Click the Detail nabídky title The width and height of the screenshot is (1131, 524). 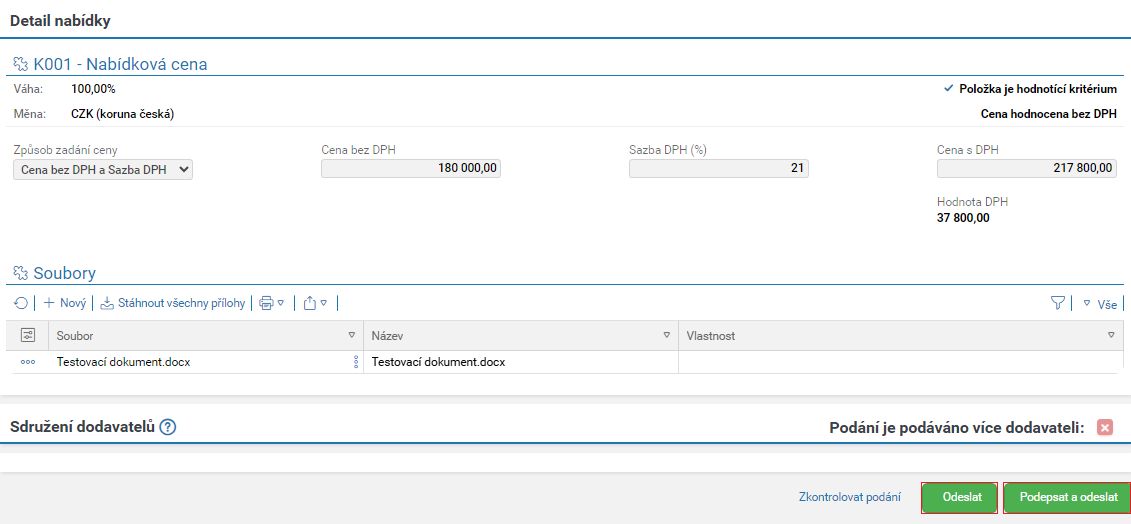tap(60, 21)
